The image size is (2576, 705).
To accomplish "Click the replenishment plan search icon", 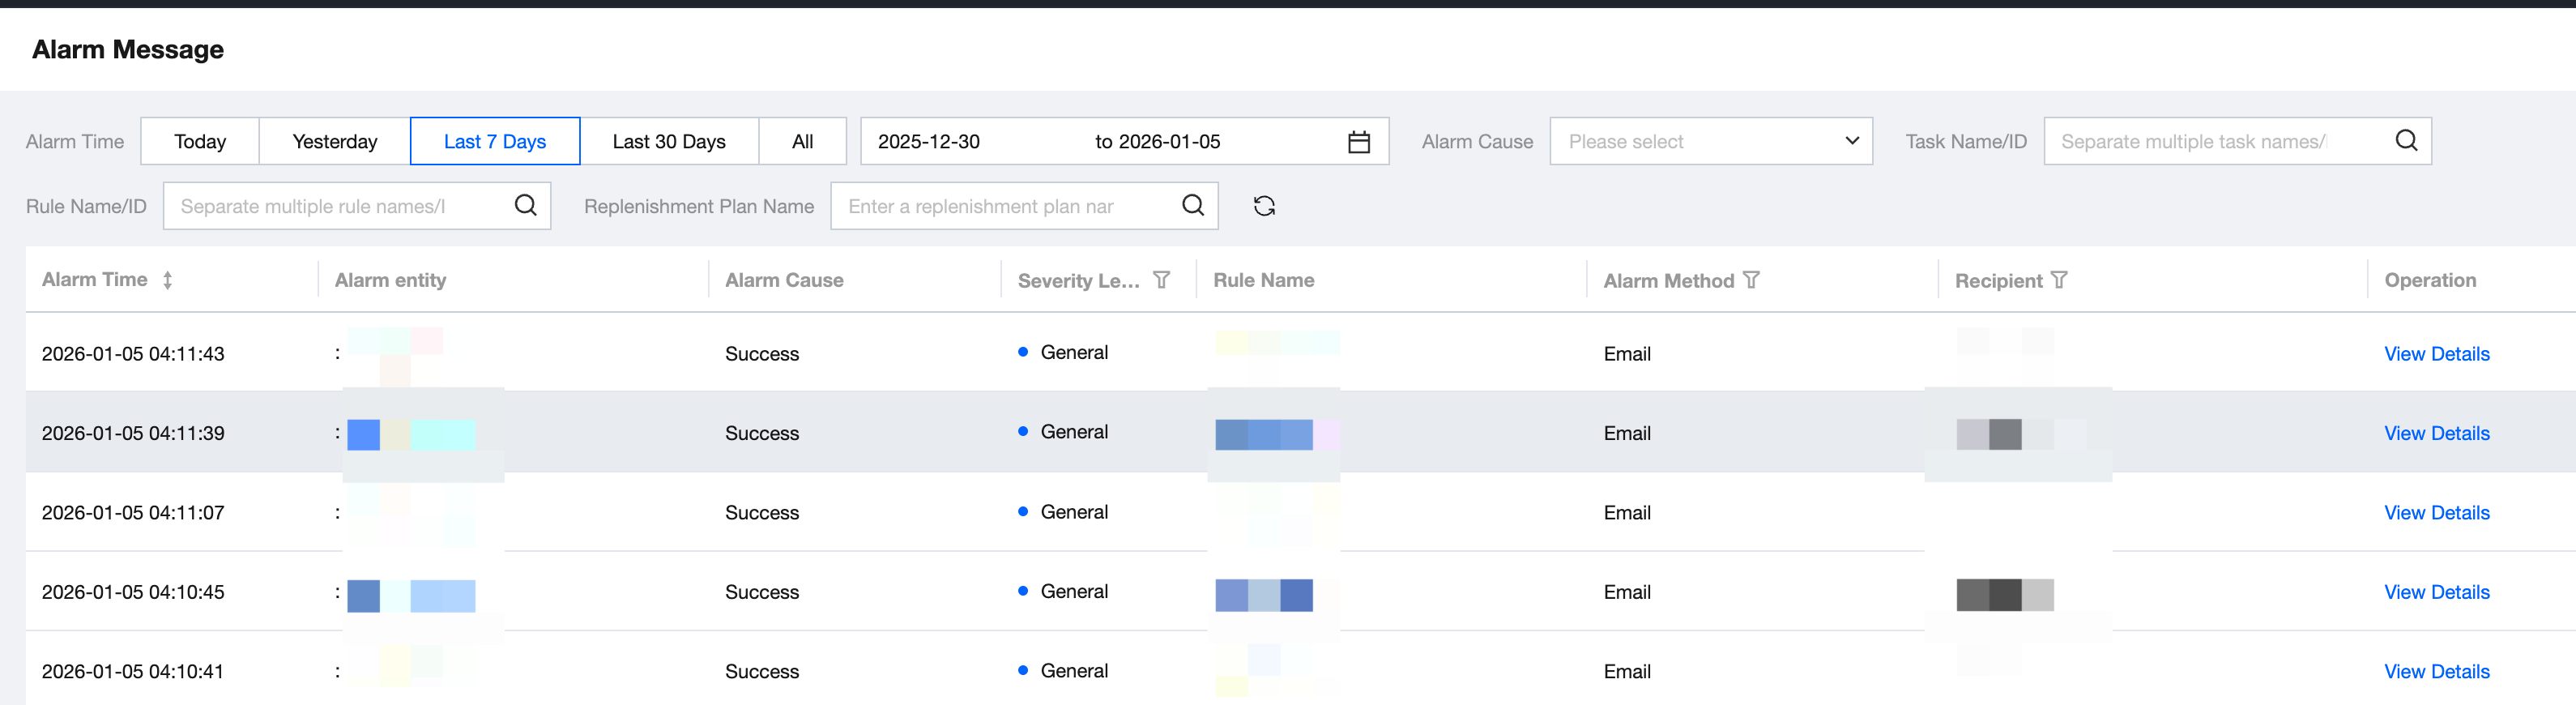I will click(x=1192, y=205).
